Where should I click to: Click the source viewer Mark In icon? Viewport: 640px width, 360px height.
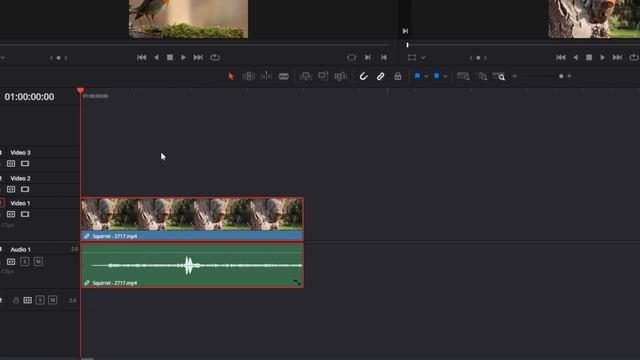pos(368,58)
